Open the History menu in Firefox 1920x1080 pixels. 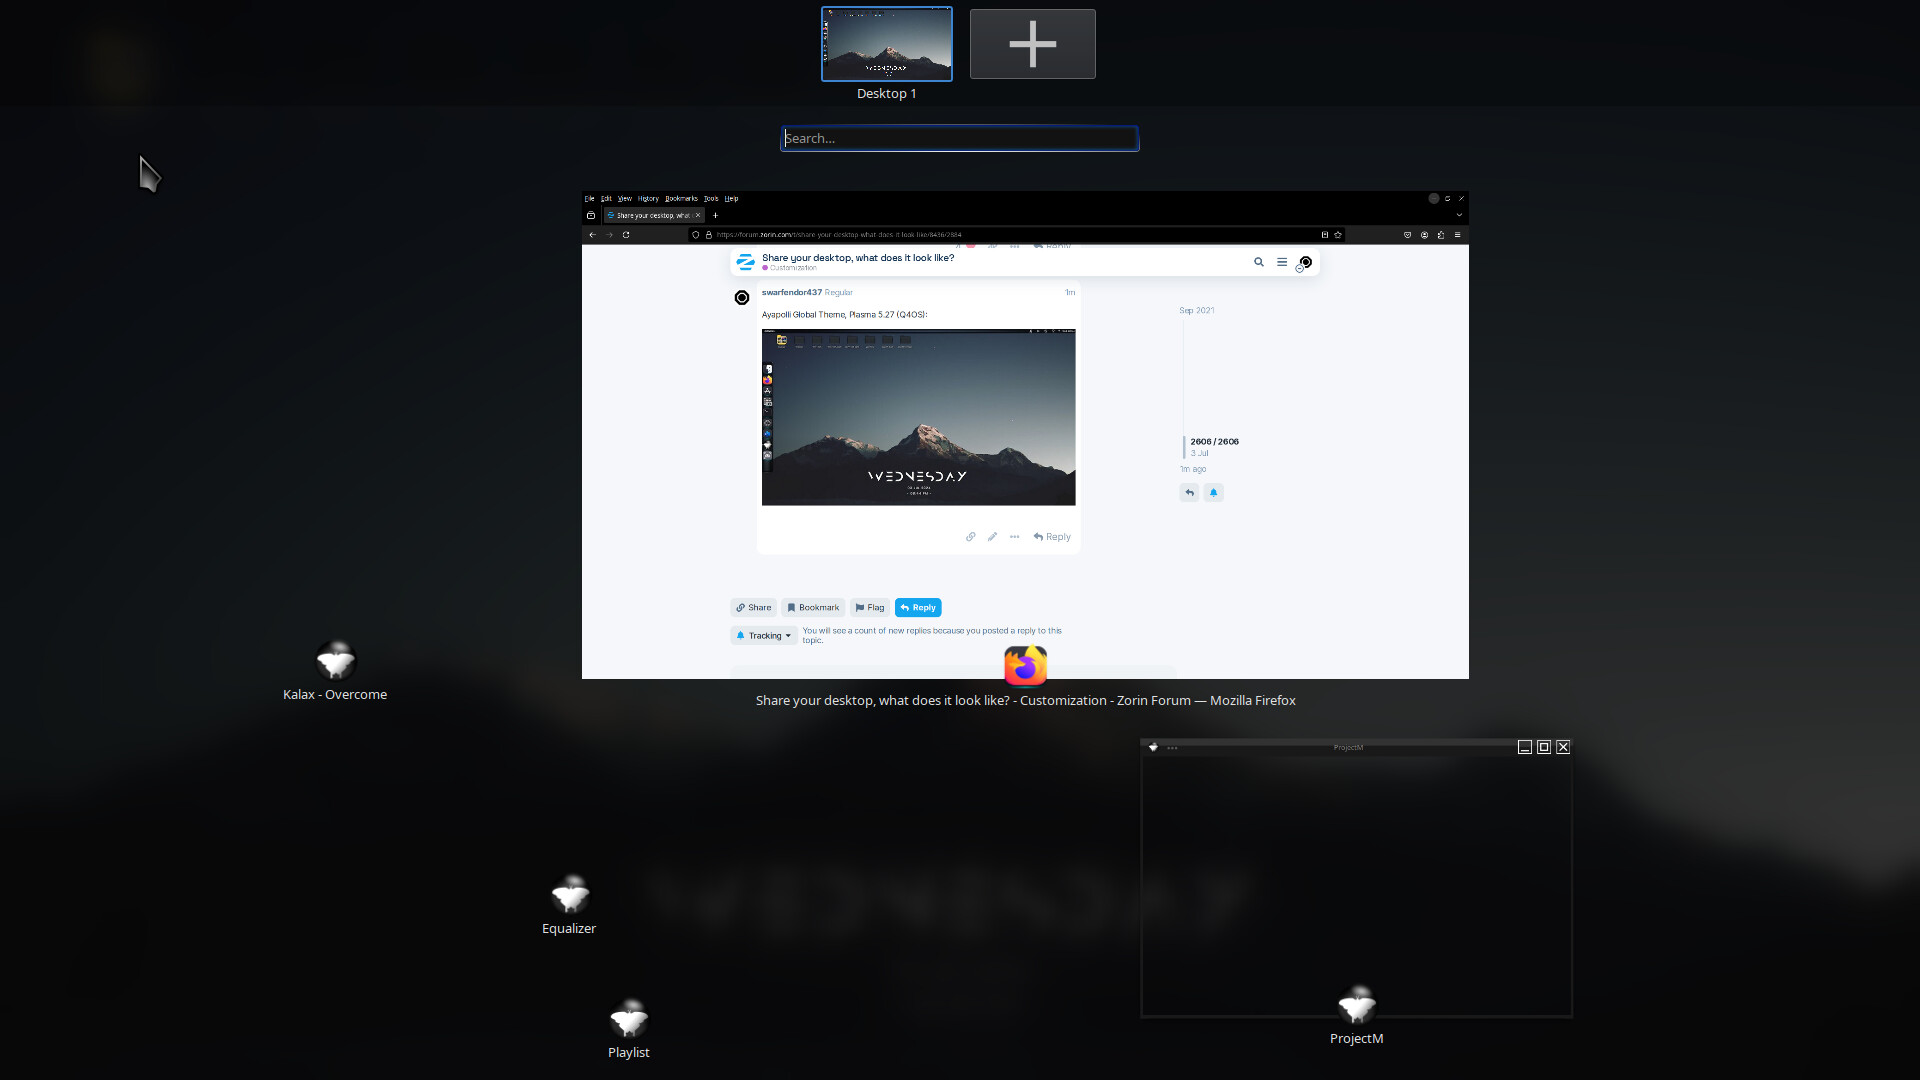pos(648,199)
